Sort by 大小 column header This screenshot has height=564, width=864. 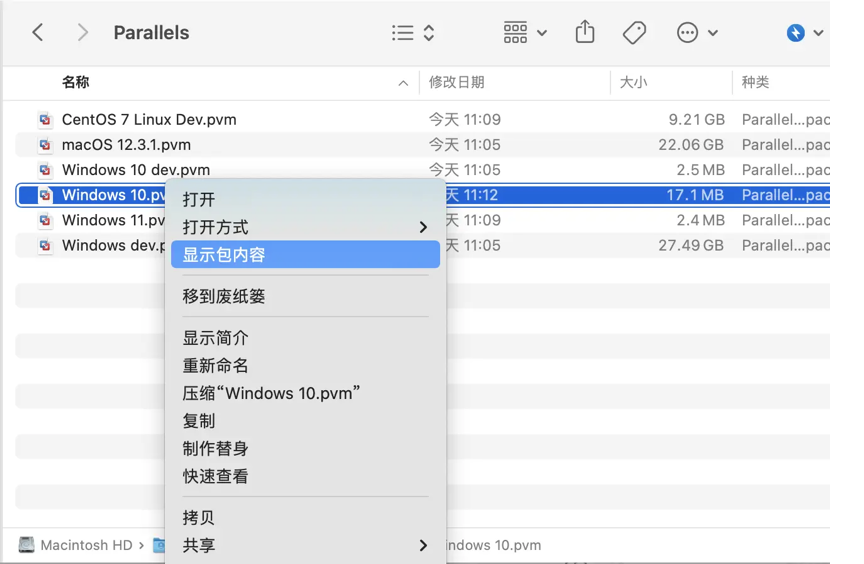click(633, 83)
